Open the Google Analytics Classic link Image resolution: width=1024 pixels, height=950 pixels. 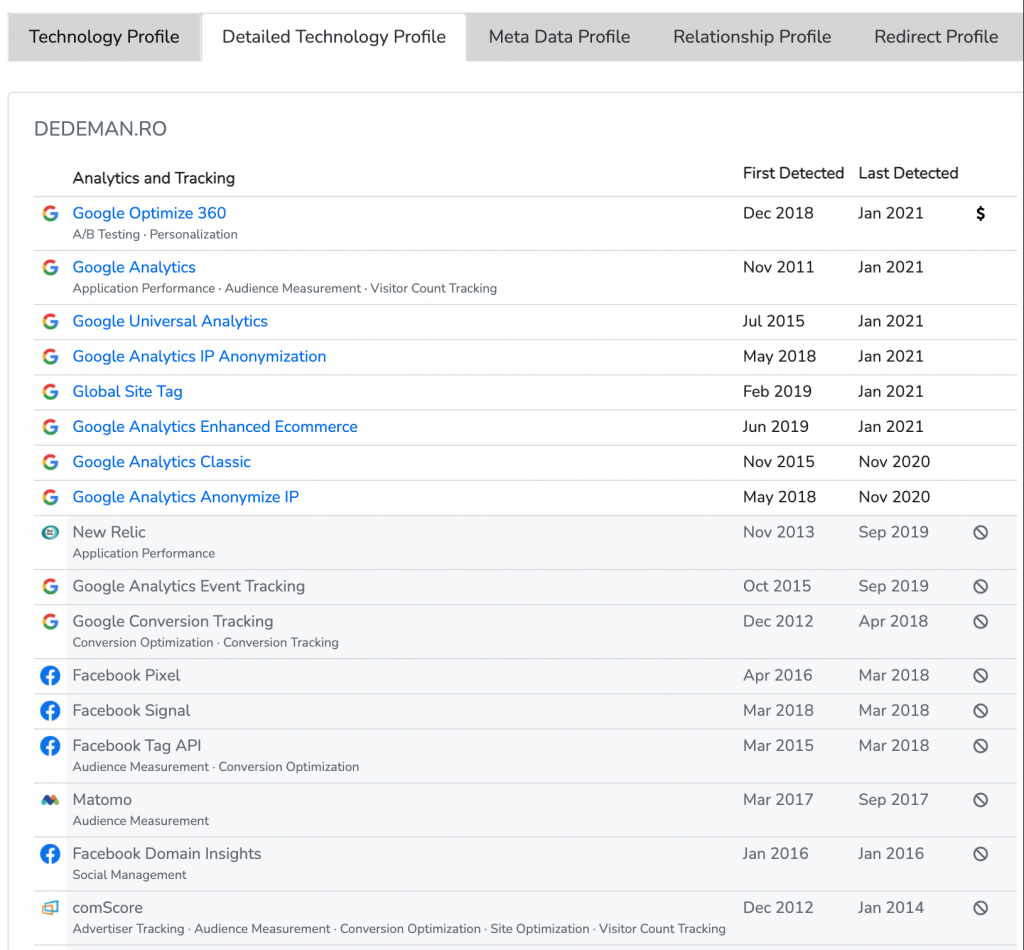(x=161, y=462)
